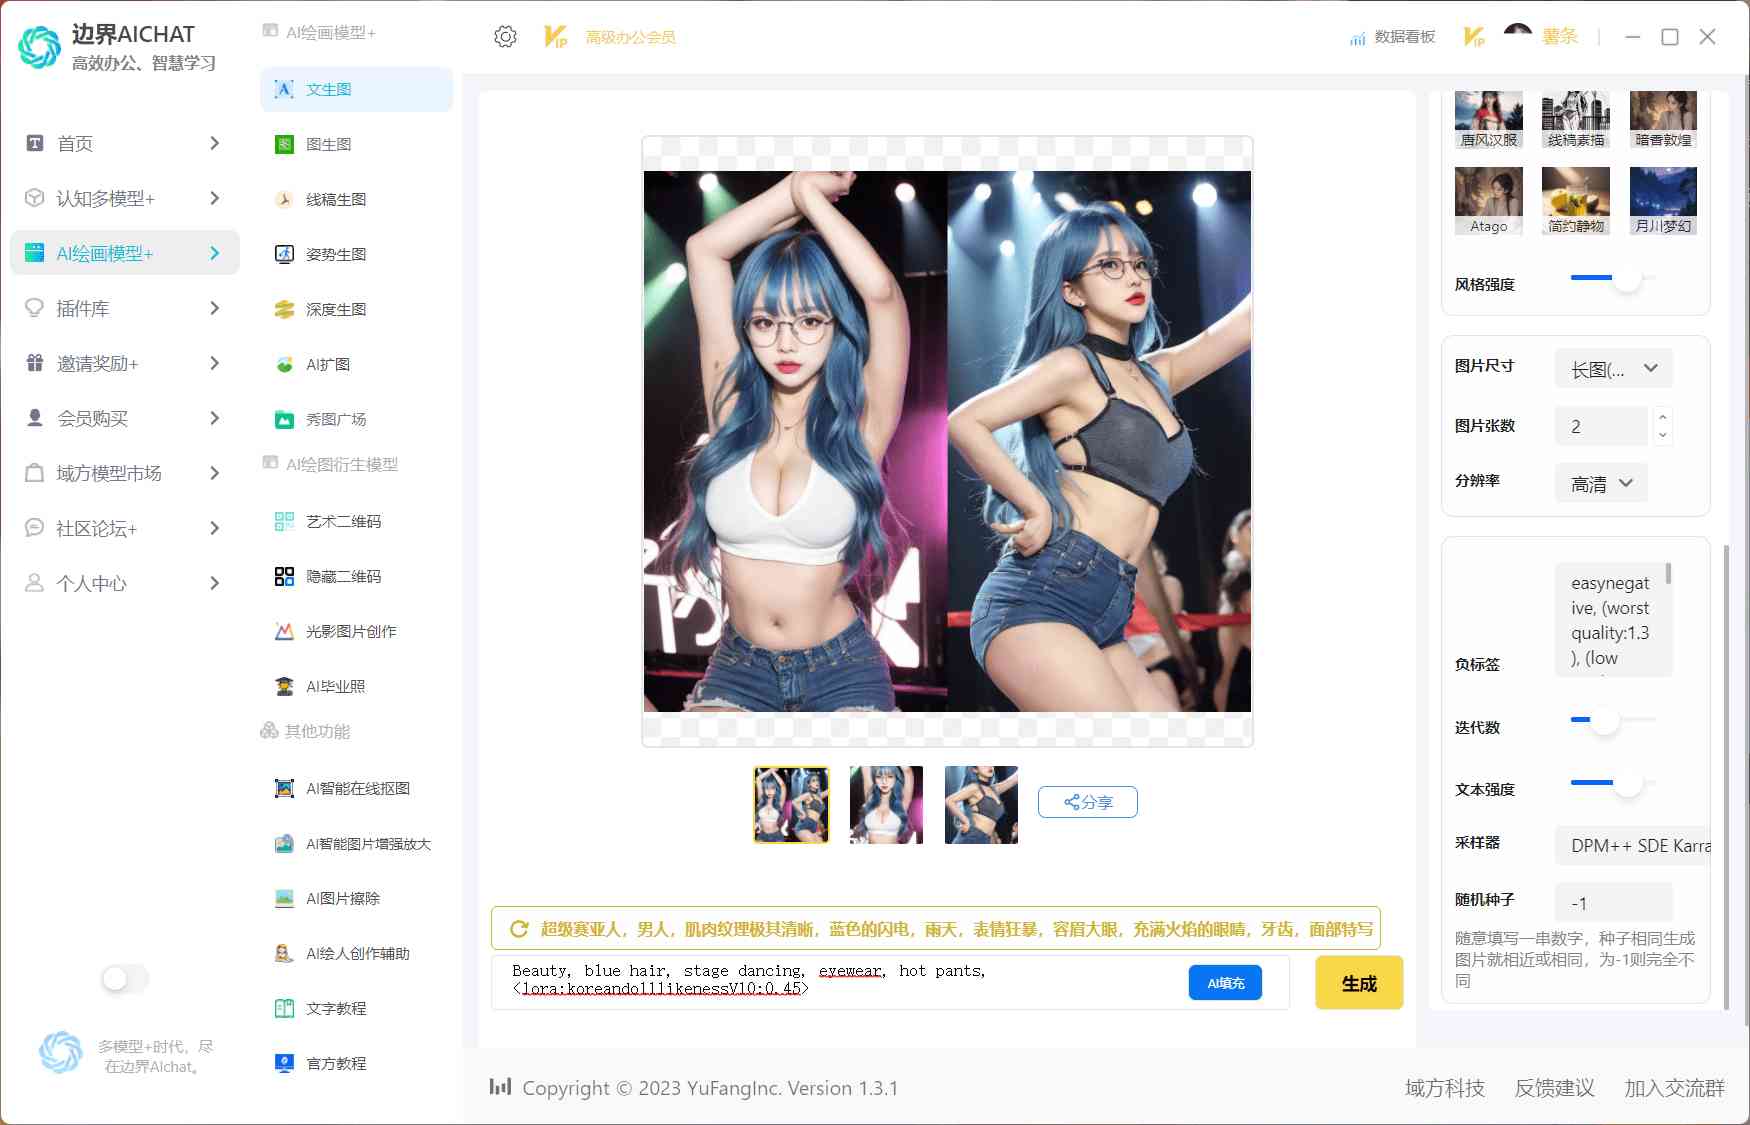The height and width of the screenshot is (1125, 1750).
Task: Click the 边界AICHAT logo
Action: point(40,47)
